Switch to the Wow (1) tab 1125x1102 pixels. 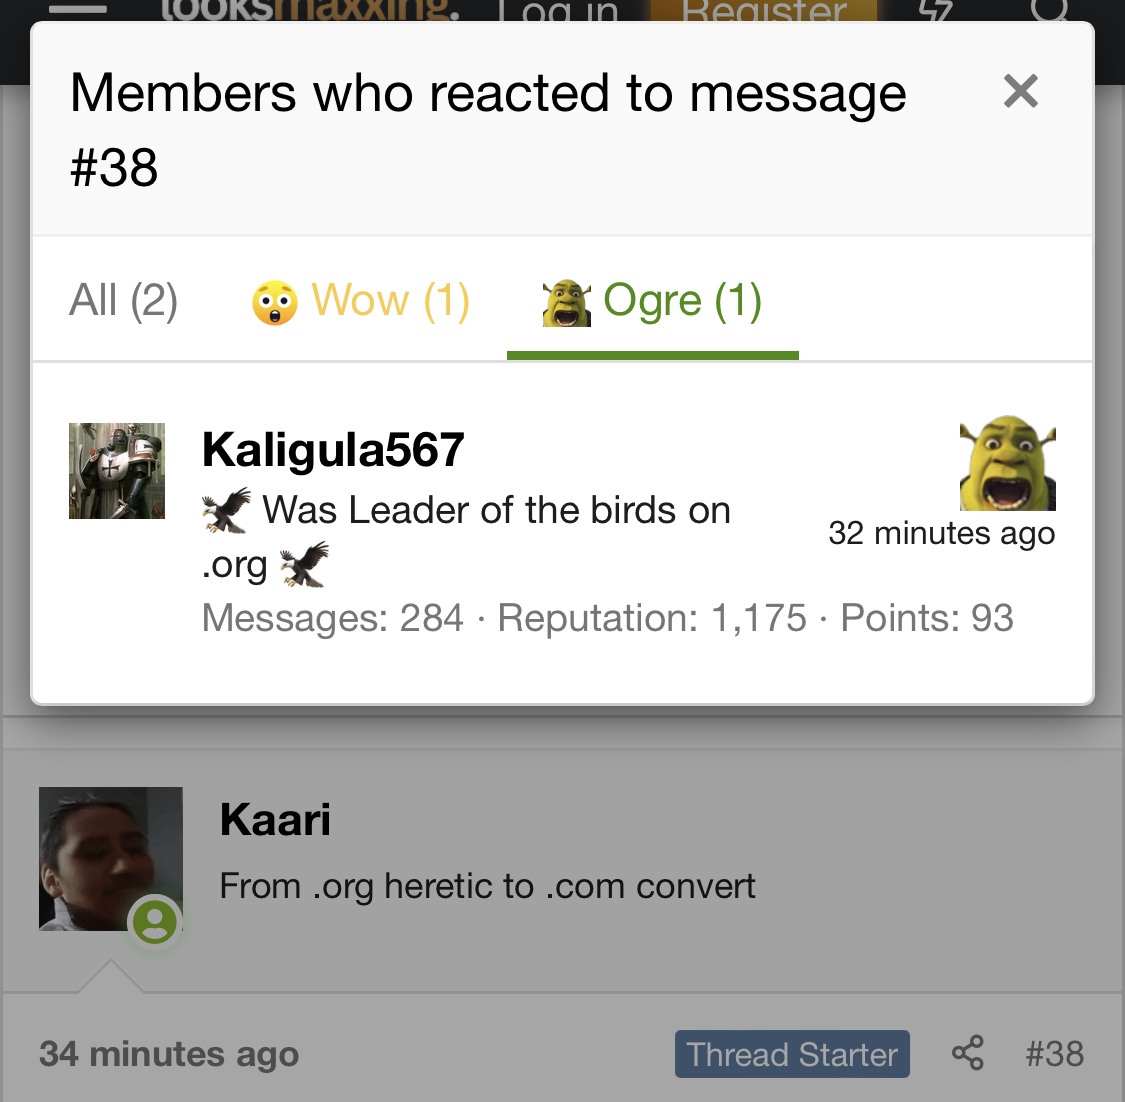[x=361, y=300]
